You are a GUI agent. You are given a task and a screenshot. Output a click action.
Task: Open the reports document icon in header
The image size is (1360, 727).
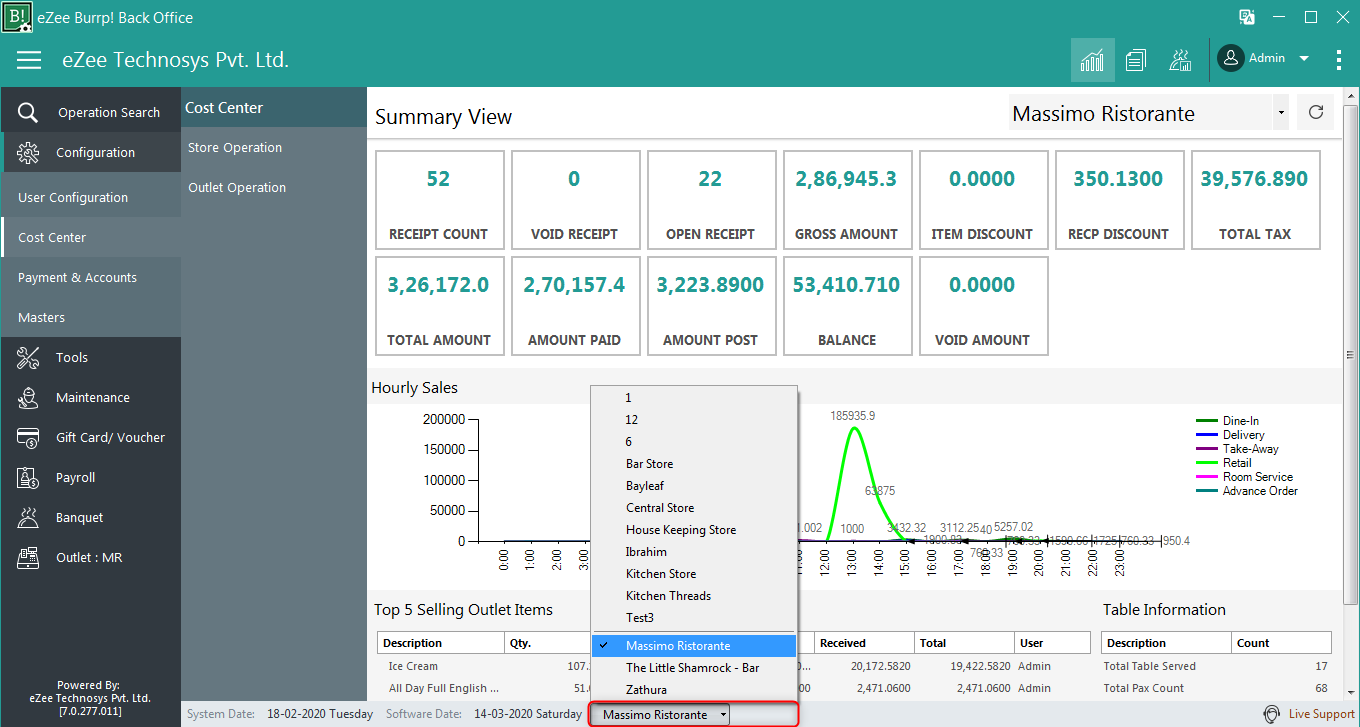click(x=1135, y=60)
